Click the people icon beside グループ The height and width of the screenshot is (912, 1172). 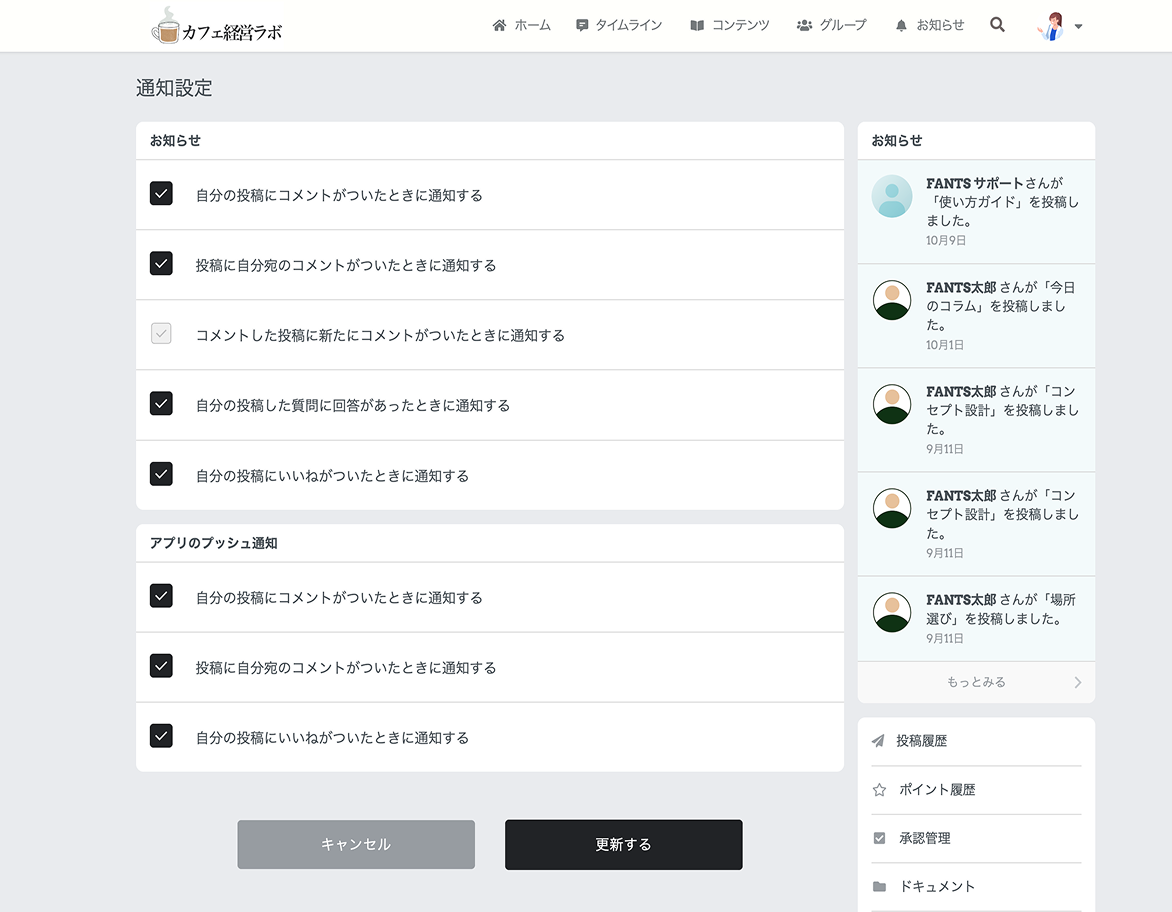[x=804, y=25]
